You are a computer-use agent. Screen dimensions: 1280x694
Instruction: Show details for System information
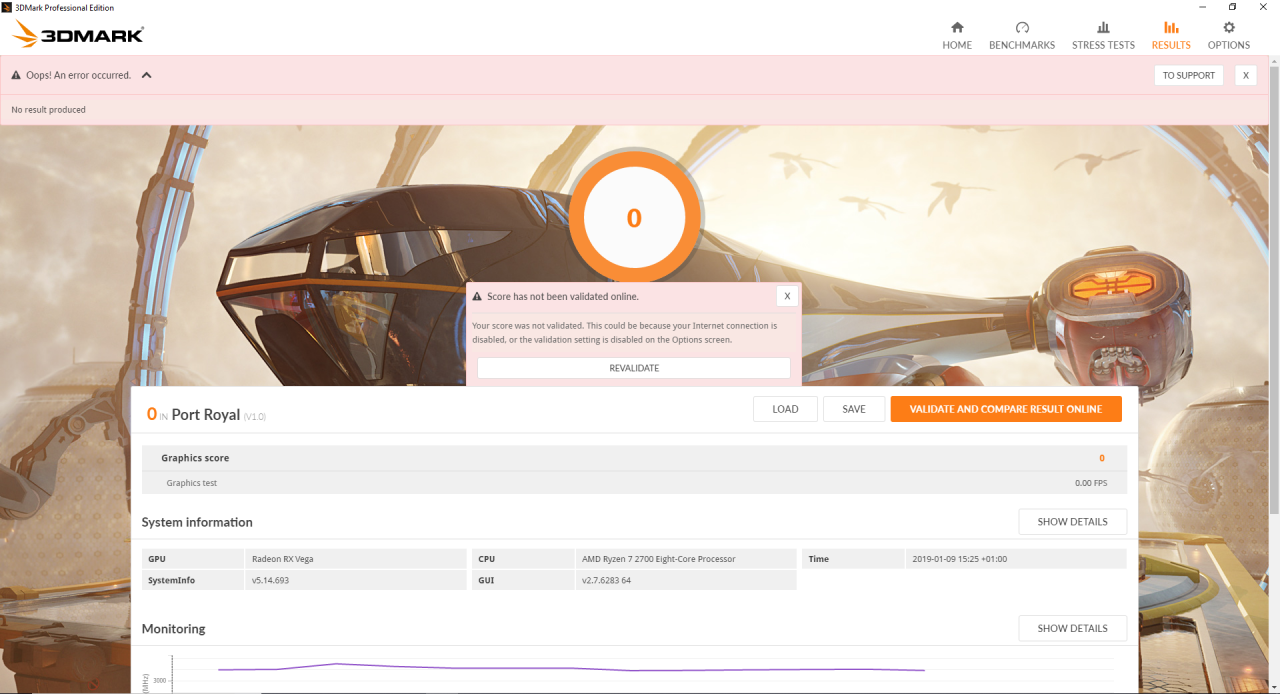coord(1072,522)
